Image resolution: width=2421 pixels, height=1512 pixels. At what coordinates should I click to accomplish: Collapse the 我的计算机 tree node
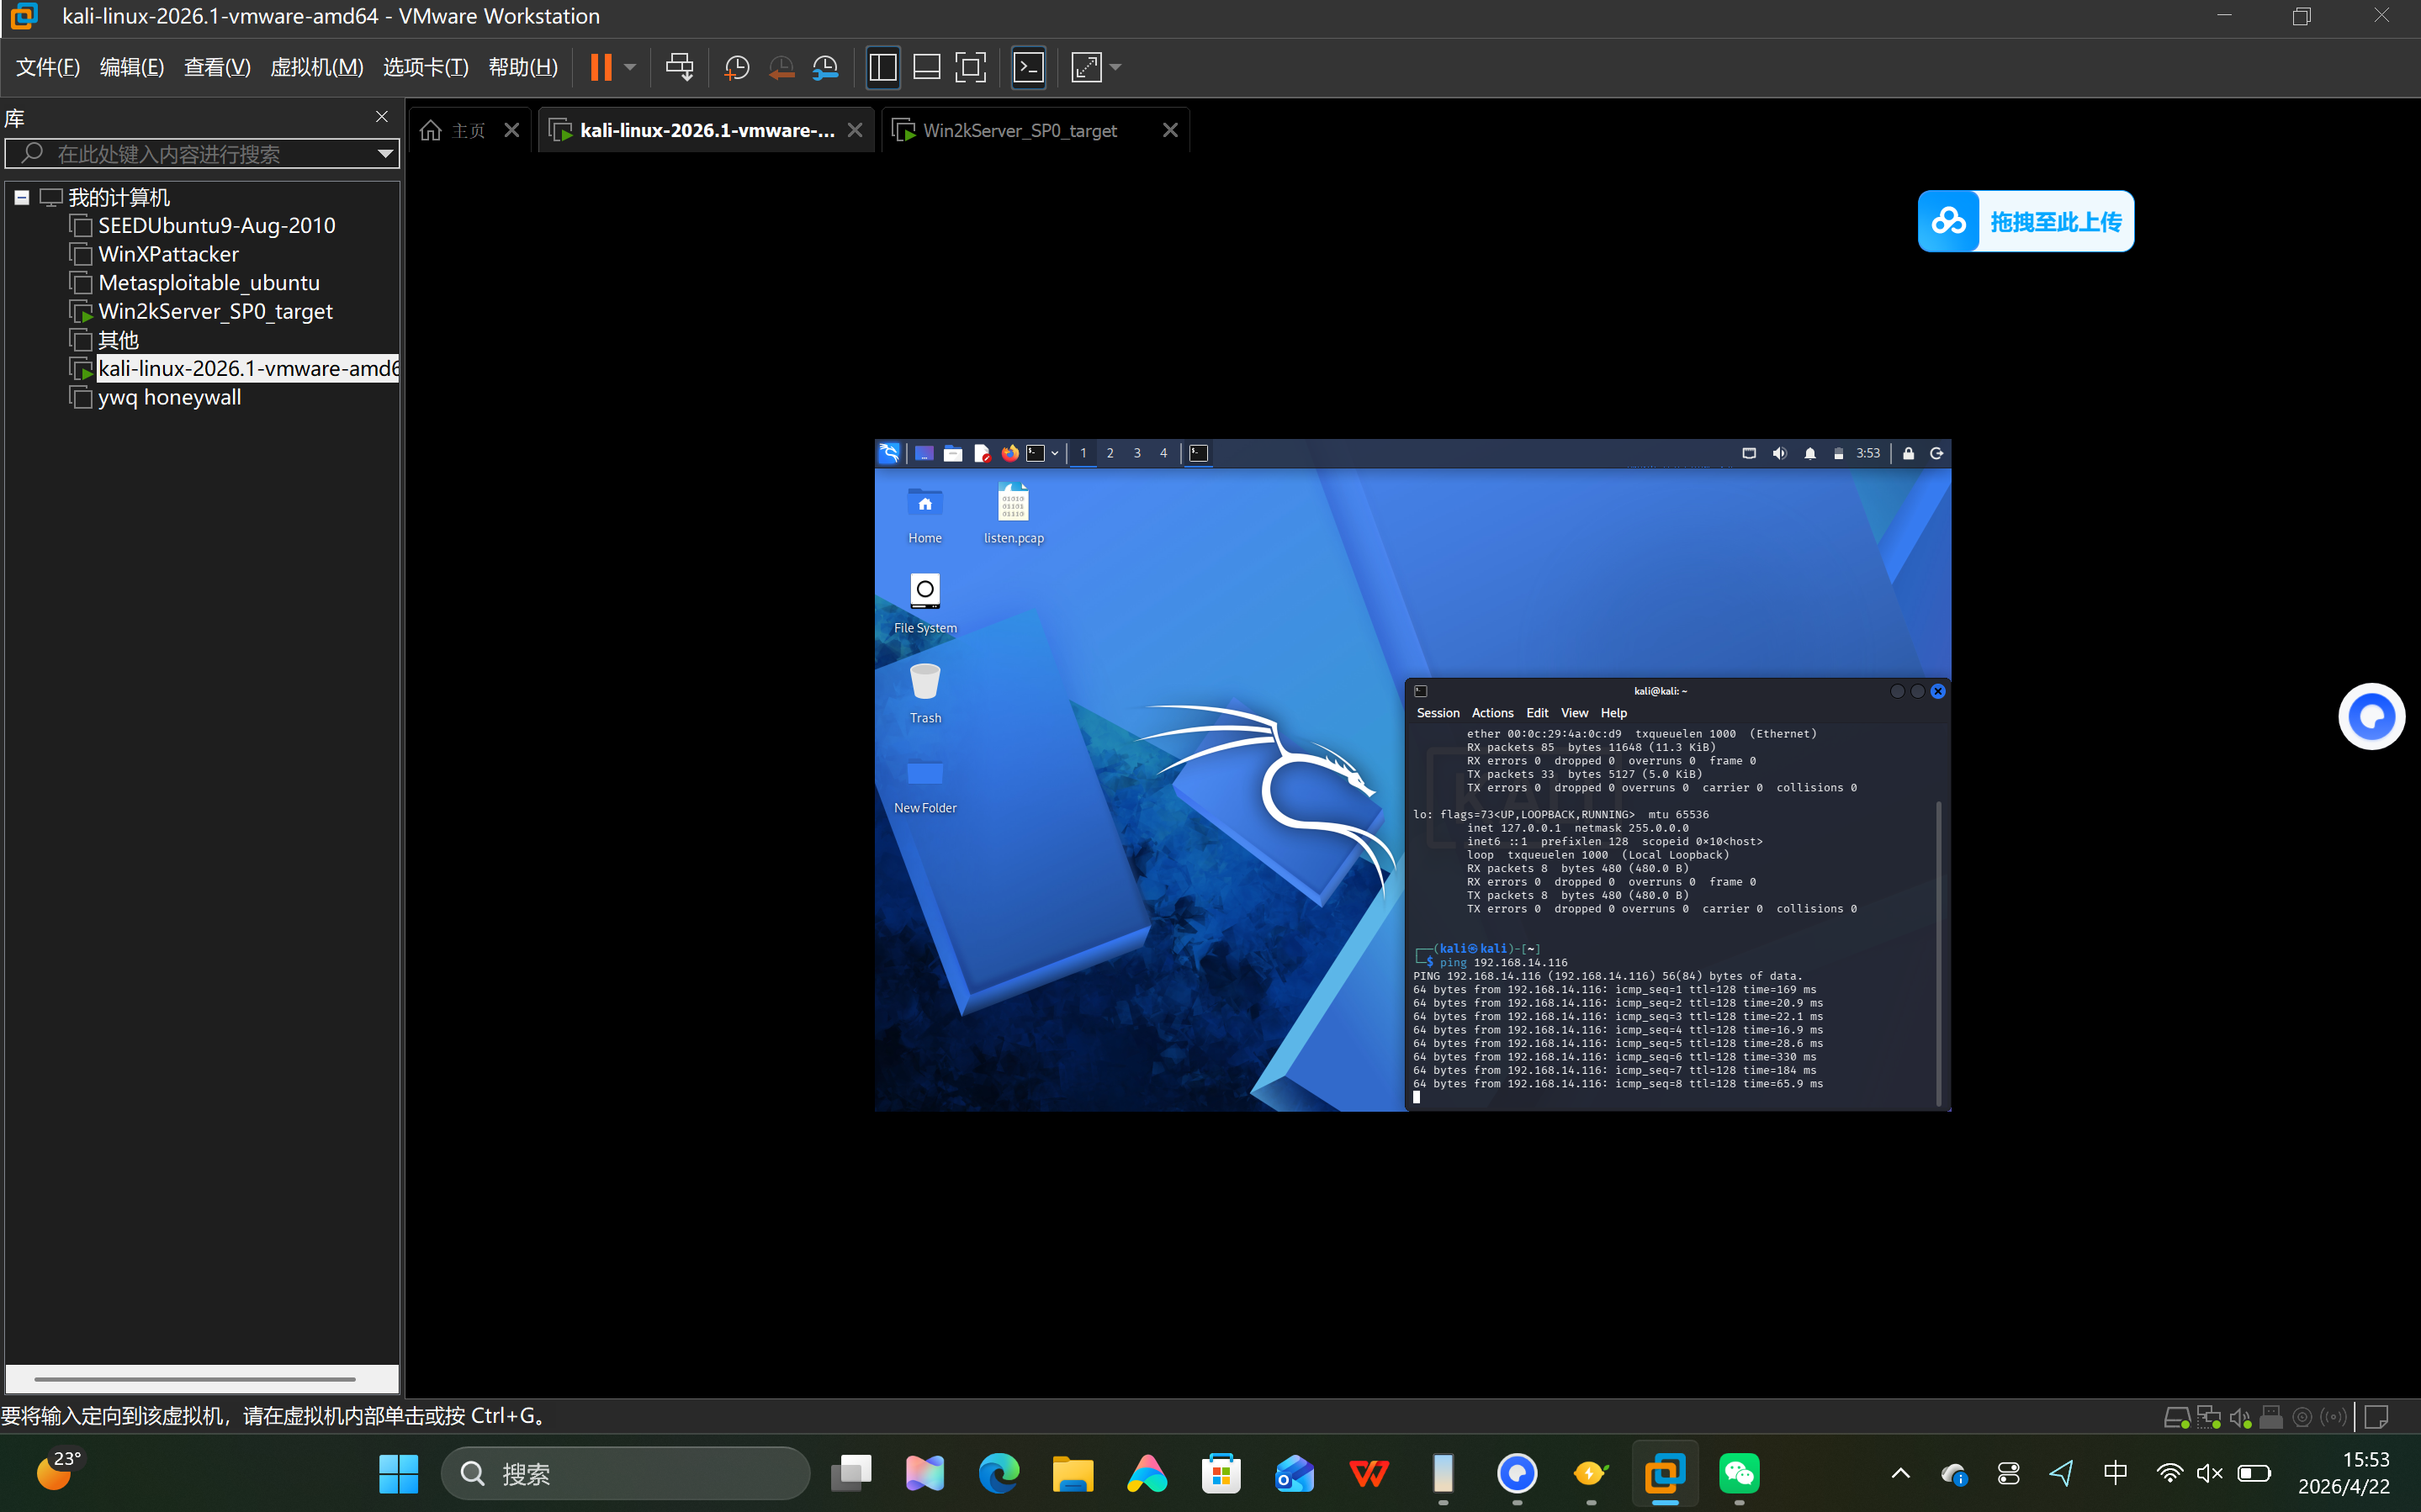tap(21, 197)
